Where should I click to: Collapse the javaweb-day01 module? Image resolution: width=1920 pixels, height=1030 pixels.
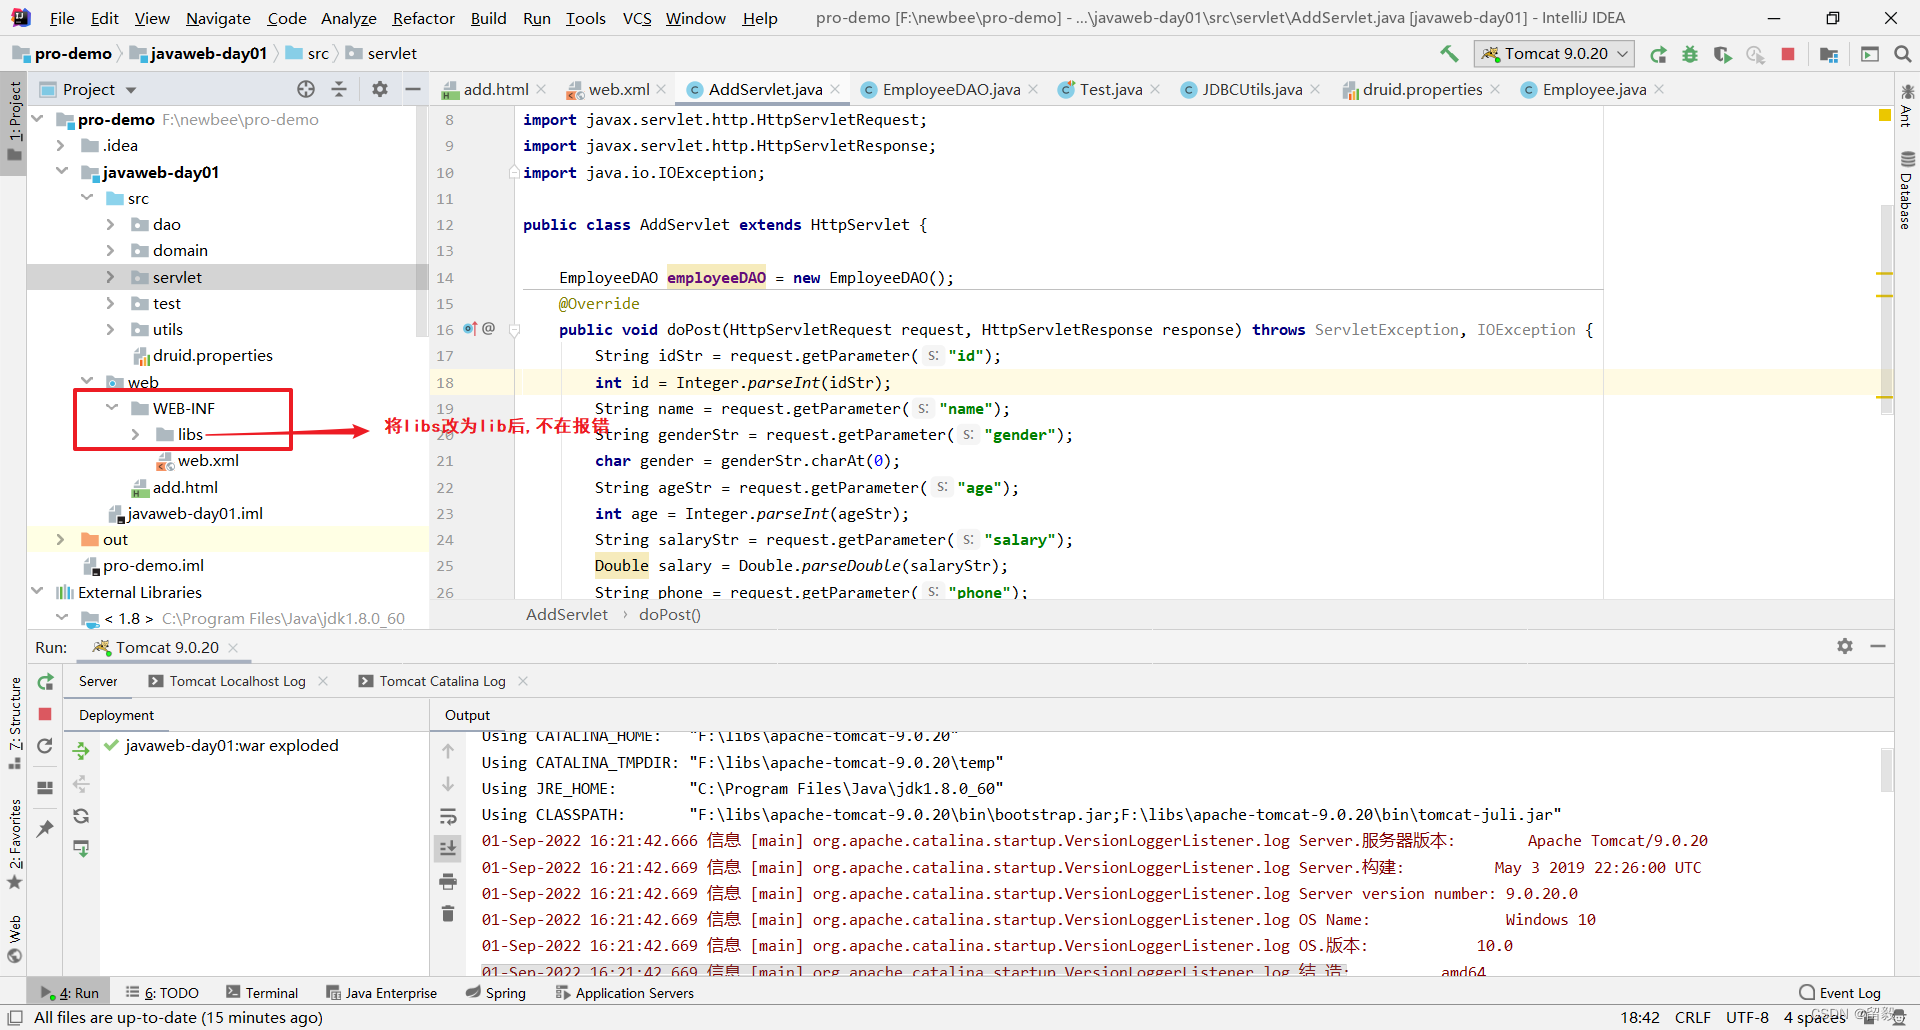[62, 171]
